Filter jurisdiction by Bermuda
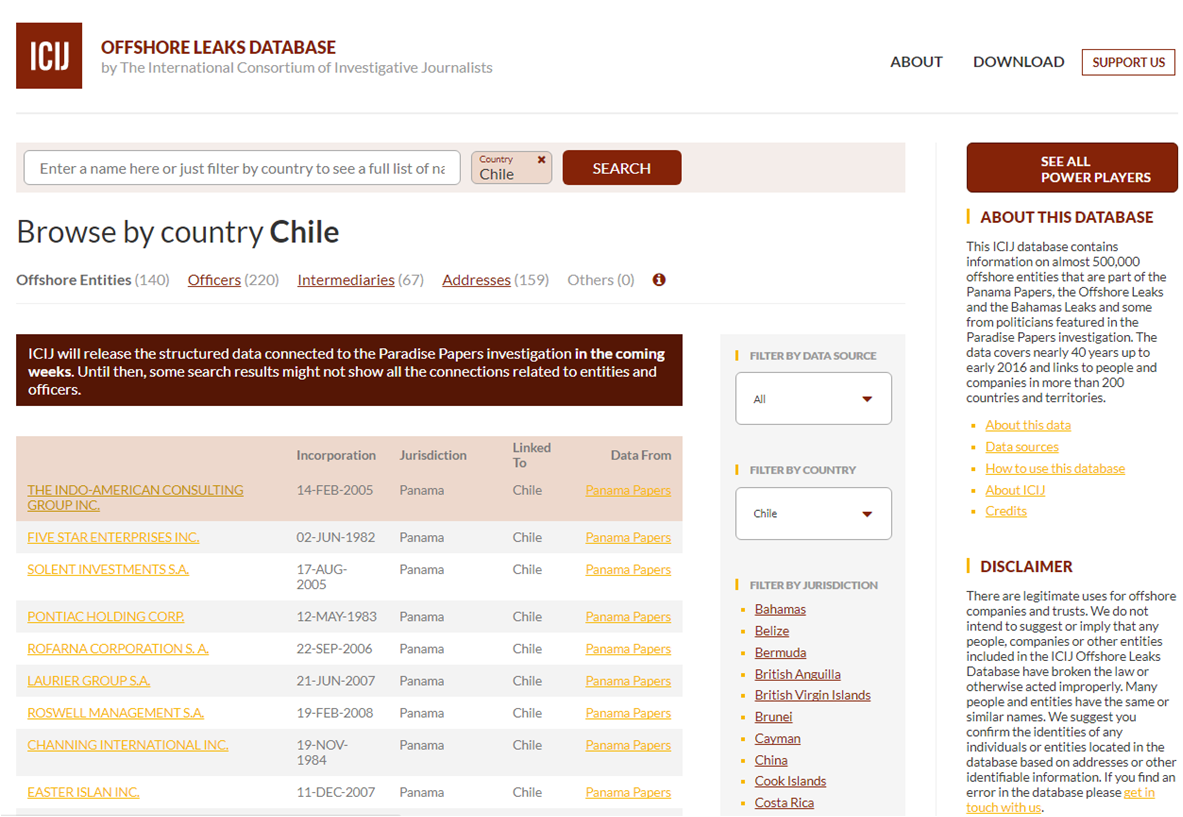Viewport: 1183px width, 817px height. pyautogui.click(x=780, y=653)
